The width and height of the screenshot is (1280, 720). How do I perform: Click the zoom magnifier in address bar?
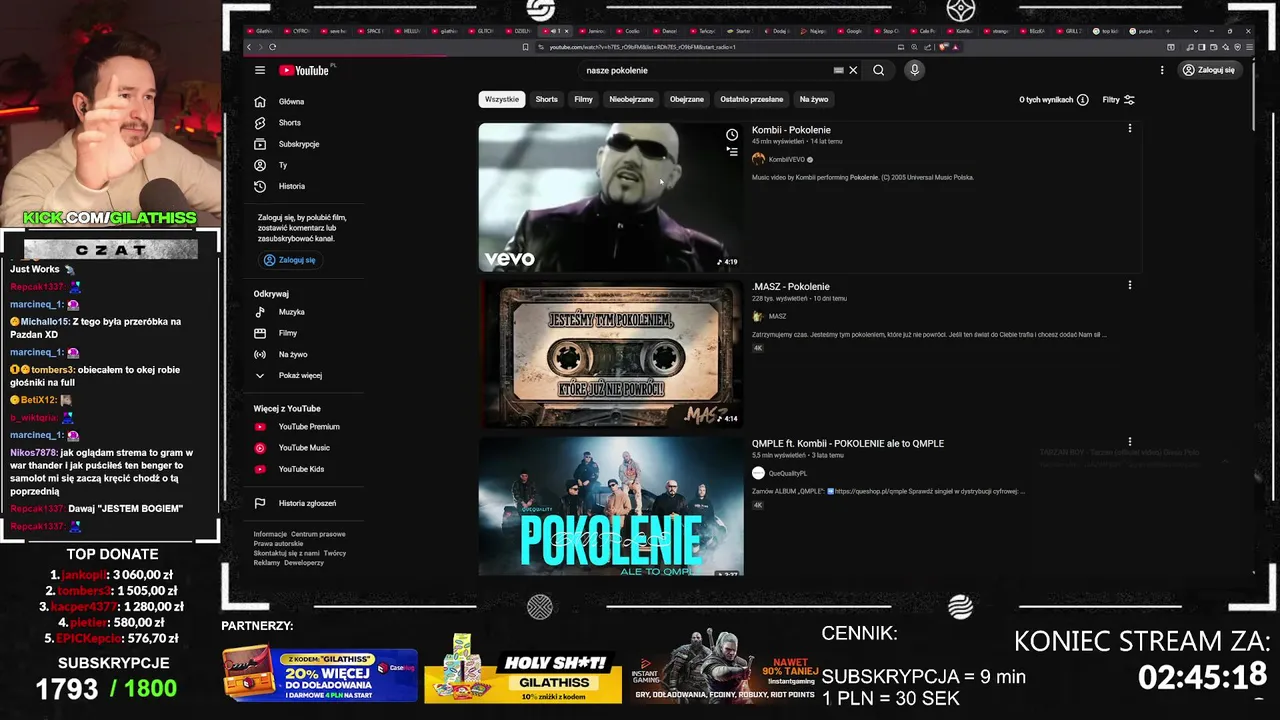[x=914, y=47]
